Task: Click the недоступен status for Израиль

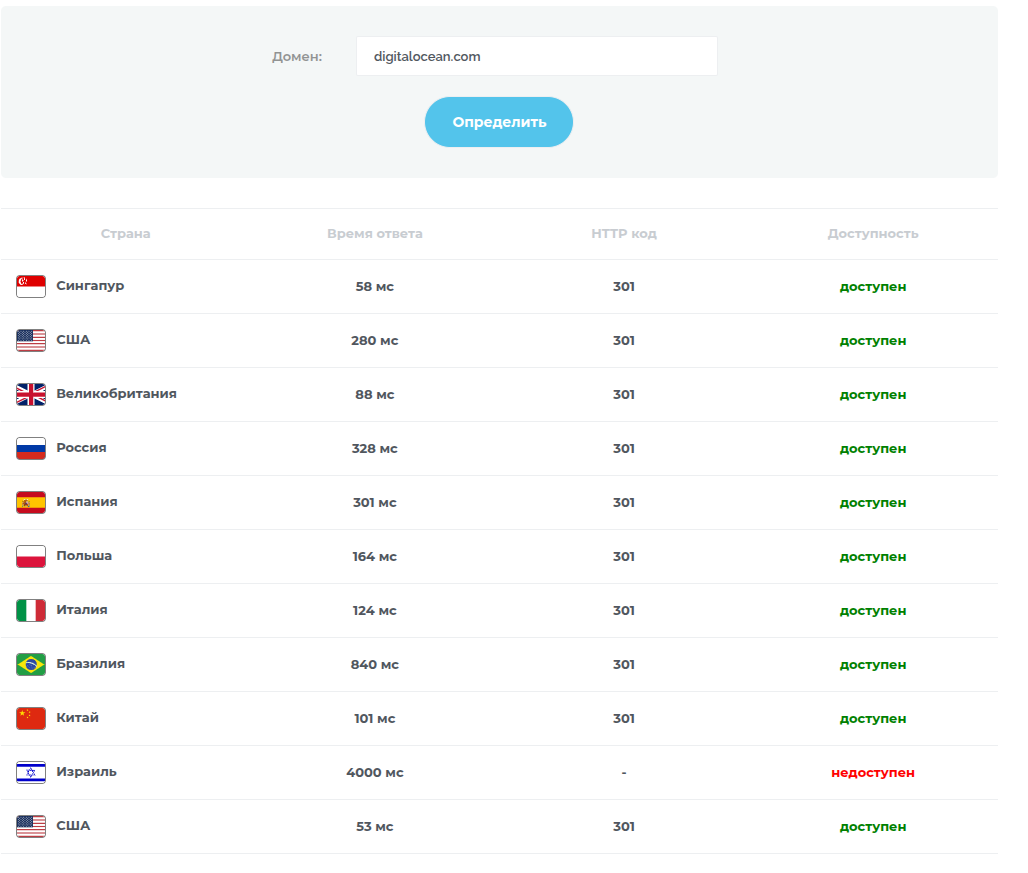Action: pos(873,772)
